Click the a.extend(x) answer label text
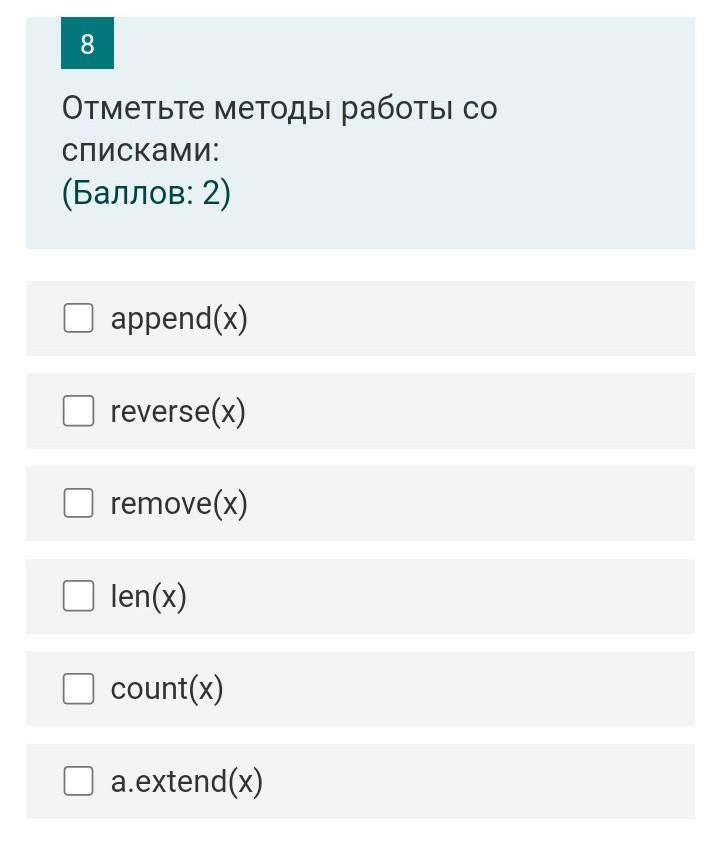Image resolution: width=720 pixels, height=845 pixels. (x=186, y=782)
